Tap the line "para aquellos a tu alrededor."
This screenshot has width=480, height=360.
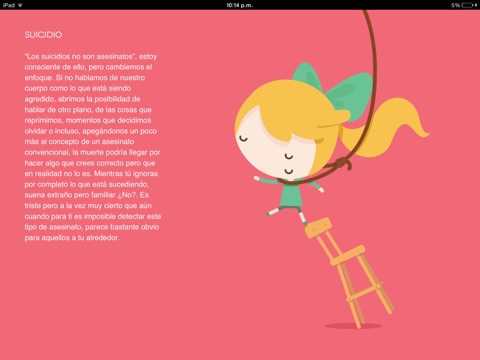(72, 238)
